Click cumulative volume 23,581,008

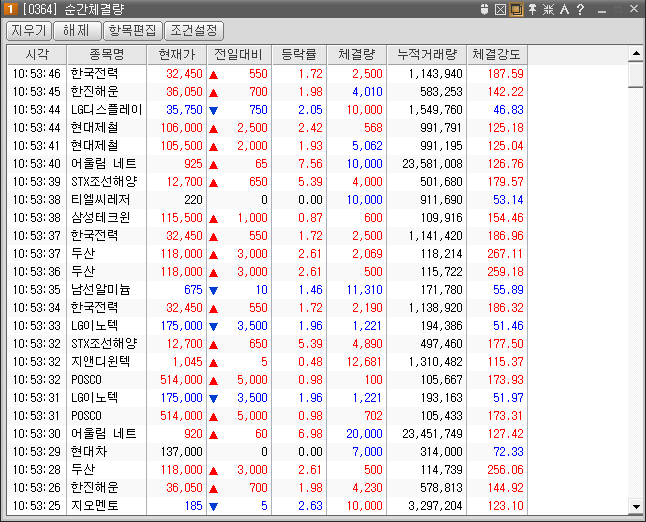433,164
